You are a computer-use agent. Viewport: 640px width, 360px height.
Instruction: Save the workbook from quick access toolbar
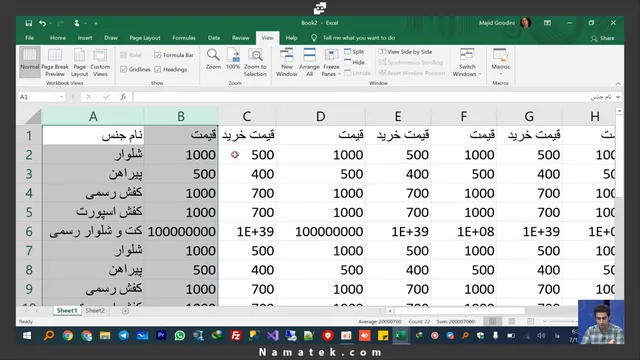click(x=29, y=23)
